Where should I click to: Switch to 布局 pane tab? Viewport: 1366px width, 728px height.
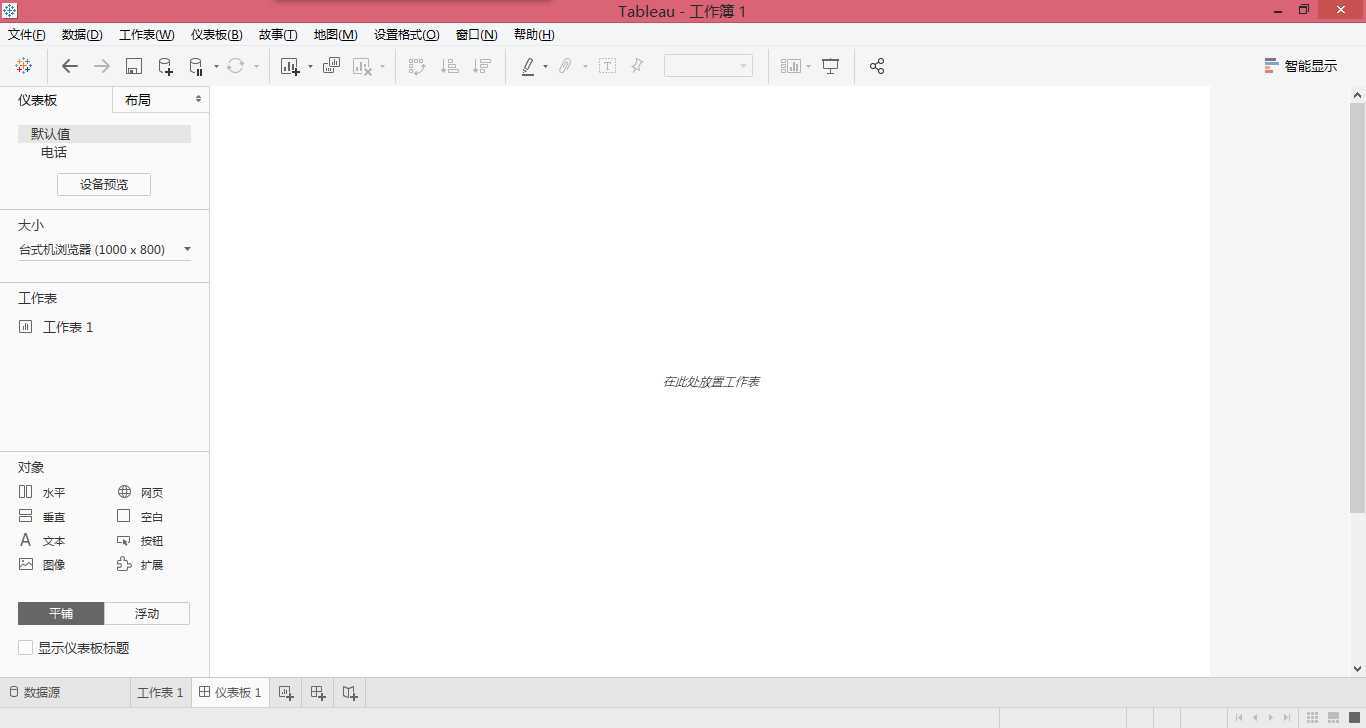(160, 100)
